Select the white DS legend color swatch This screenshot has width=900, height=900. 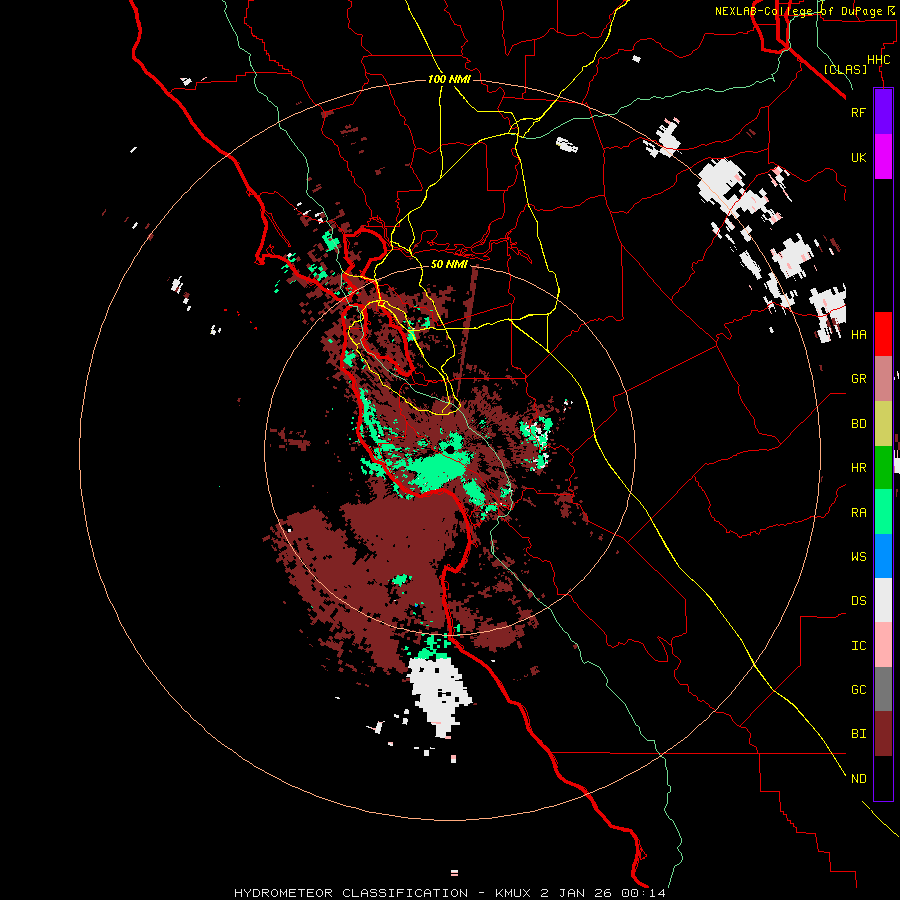(x=883, y=600)
